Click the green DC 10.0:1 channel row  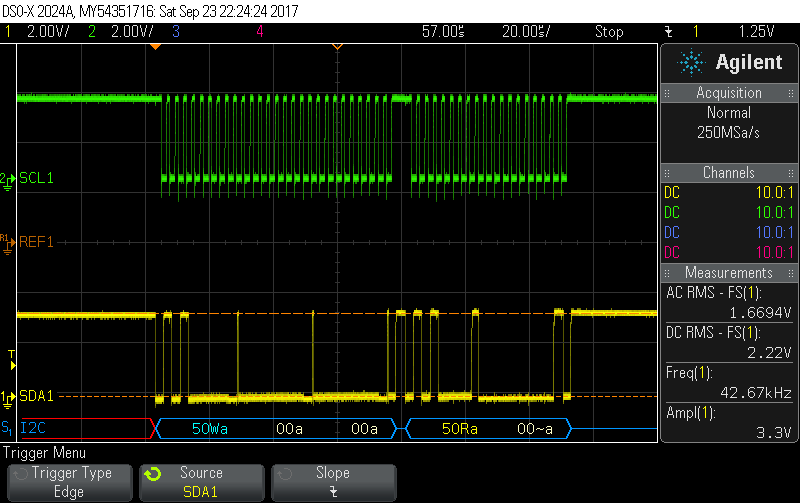click(729, 213)
